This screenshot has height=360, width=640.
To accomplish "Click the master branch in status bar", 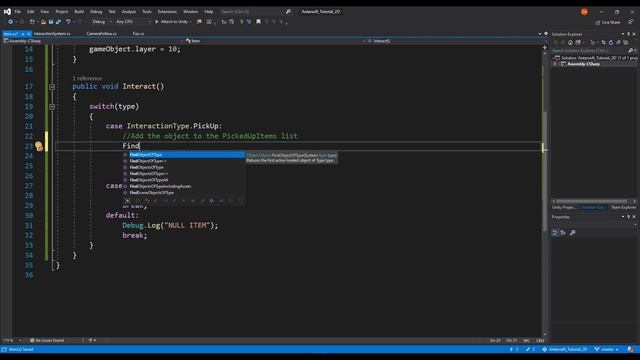I will [606, 349].
